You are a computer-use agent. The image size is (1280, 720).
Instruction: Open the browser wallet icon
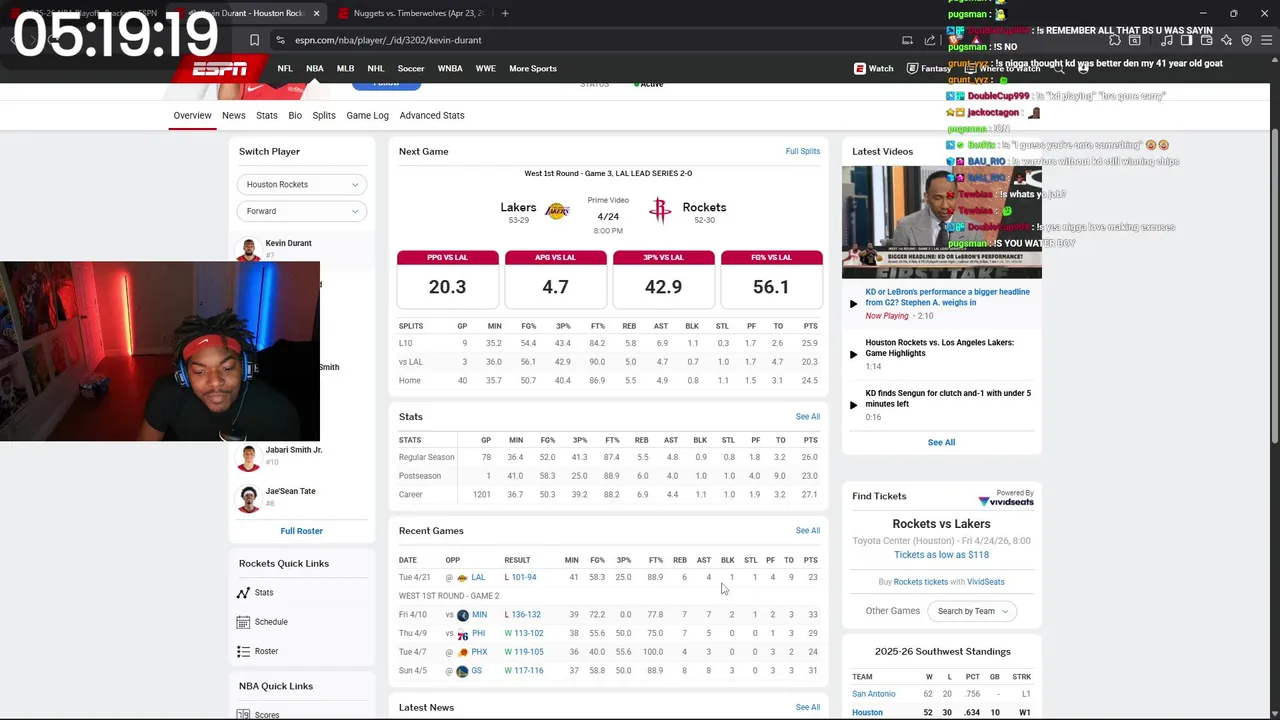1206,40
